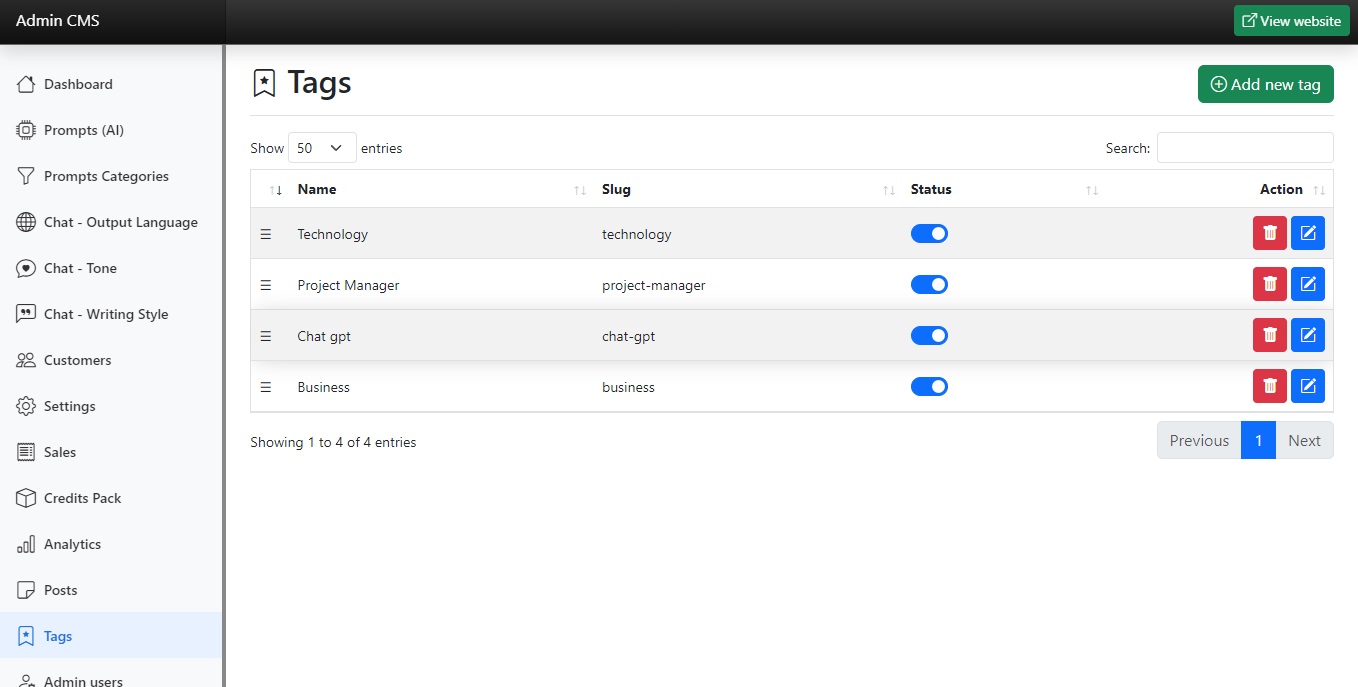Focus the Search input field
1358x687 pixels.
click(1244, 148)
